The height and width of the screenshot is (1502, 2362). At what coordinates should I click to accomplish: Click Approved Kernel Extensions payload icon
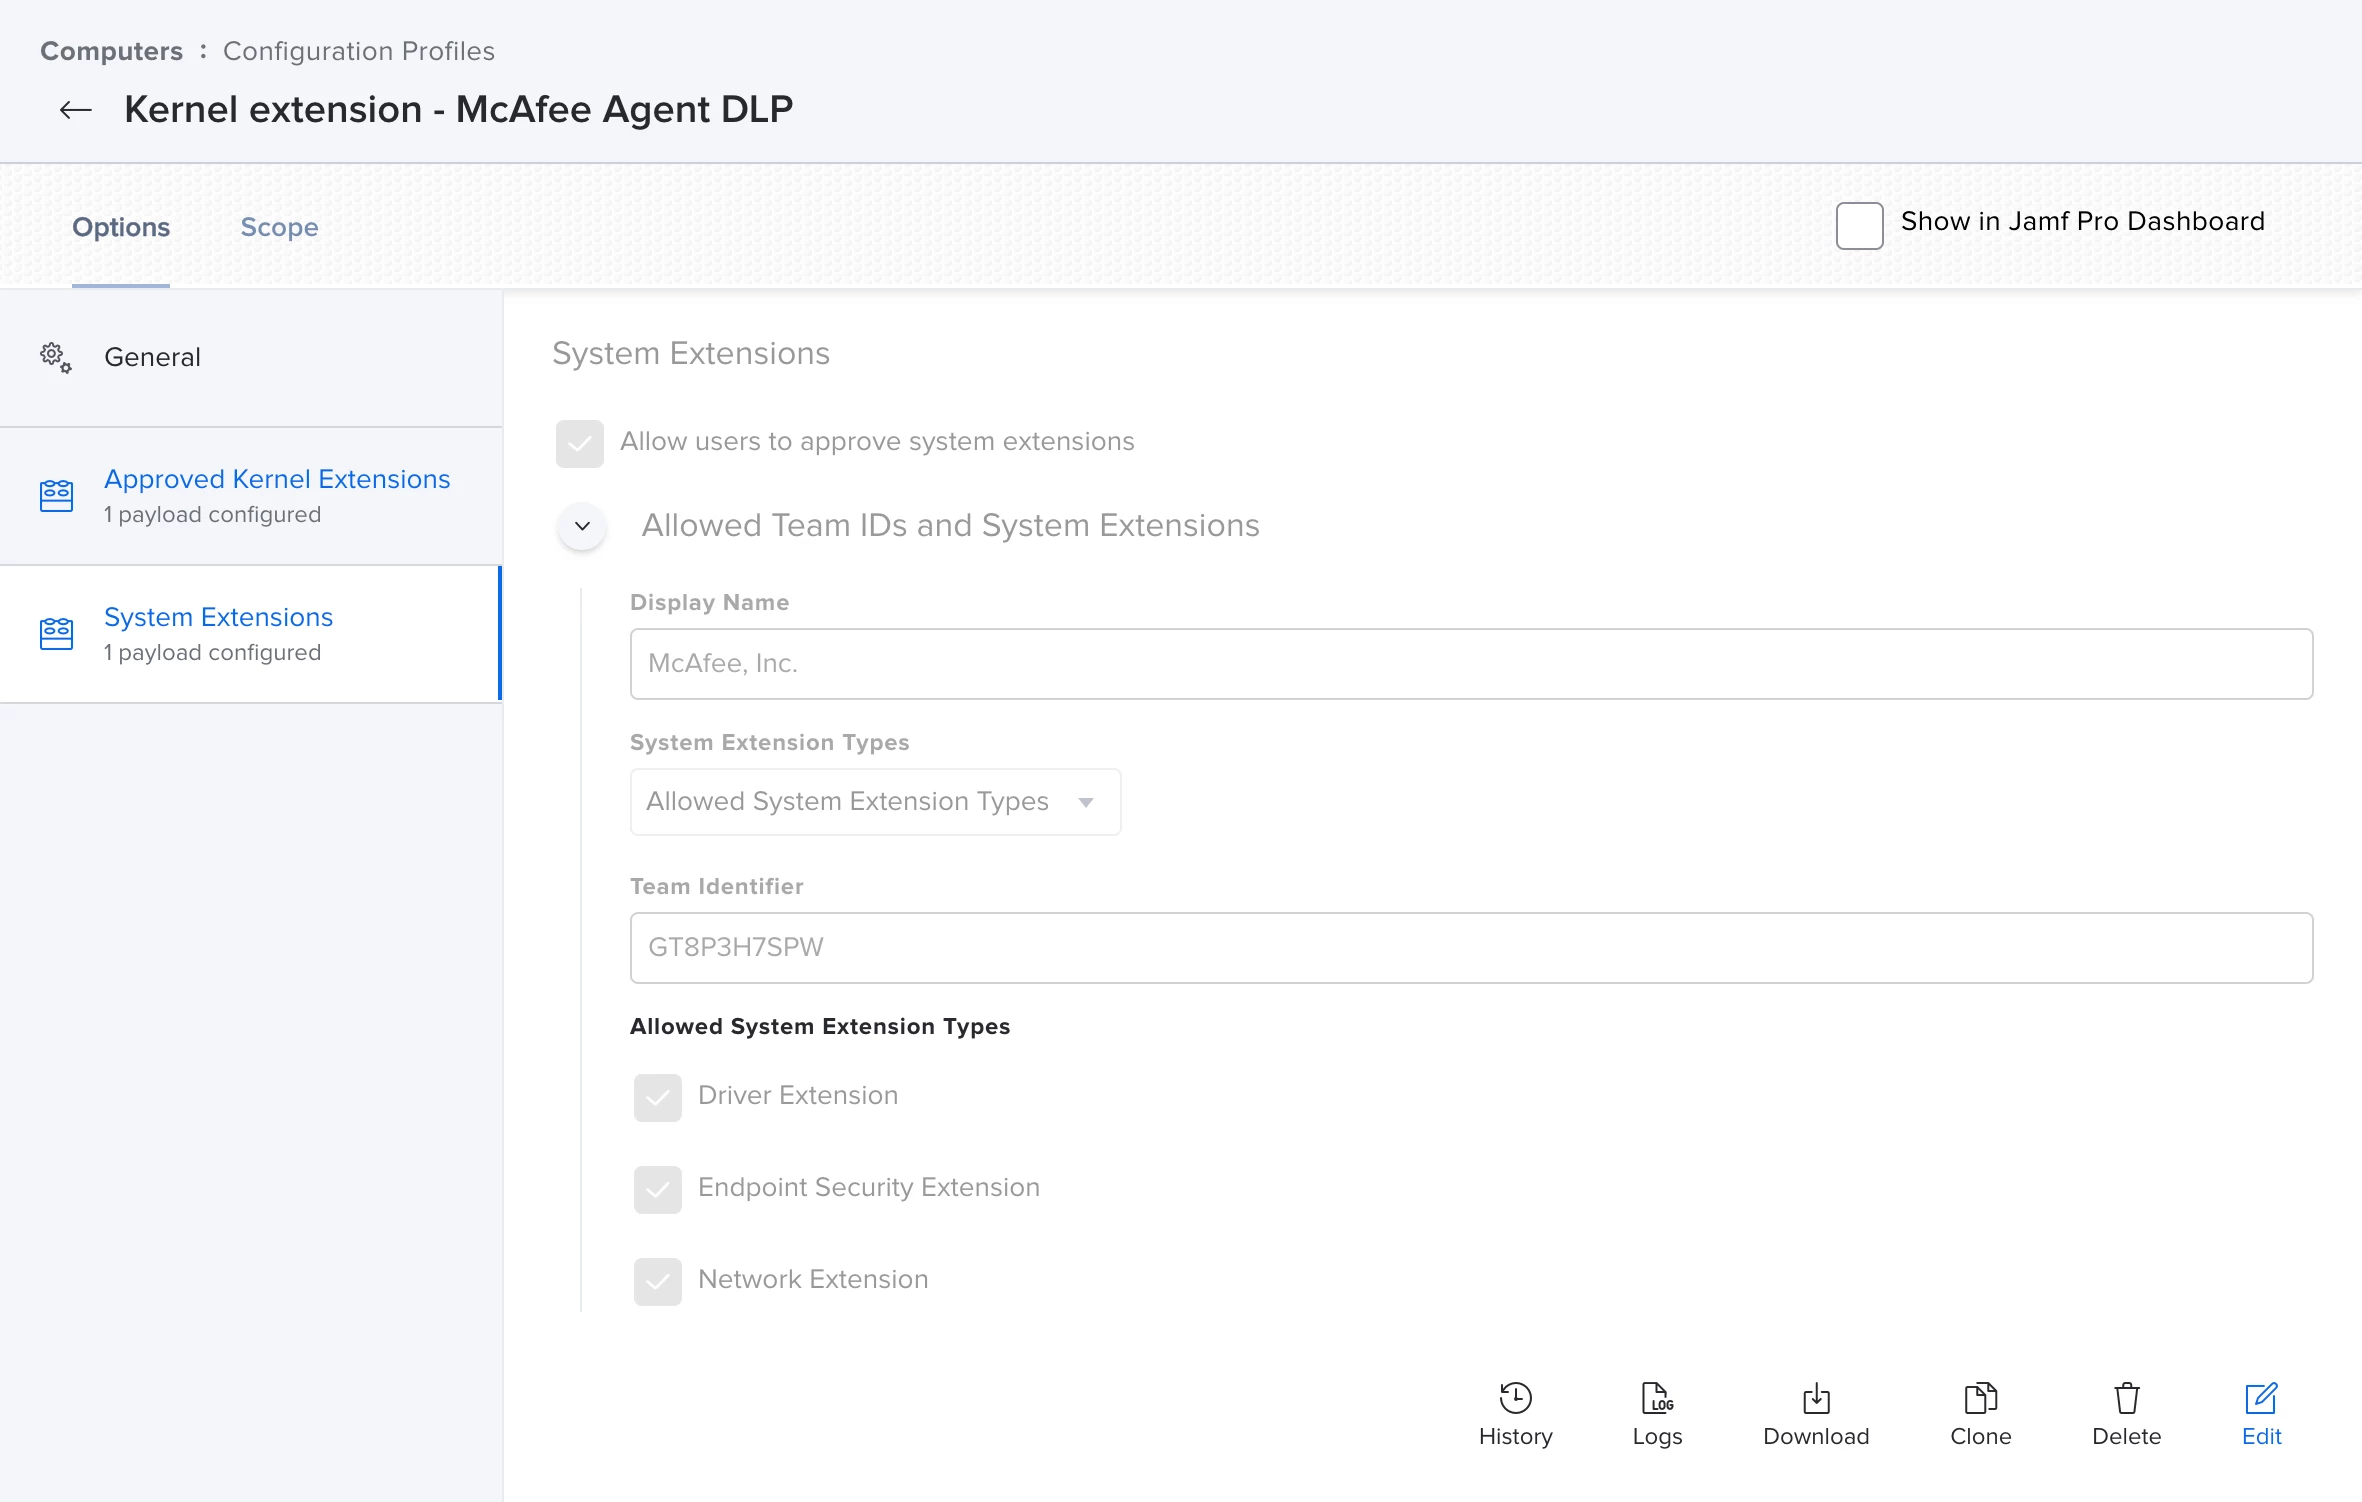point(56,495)
